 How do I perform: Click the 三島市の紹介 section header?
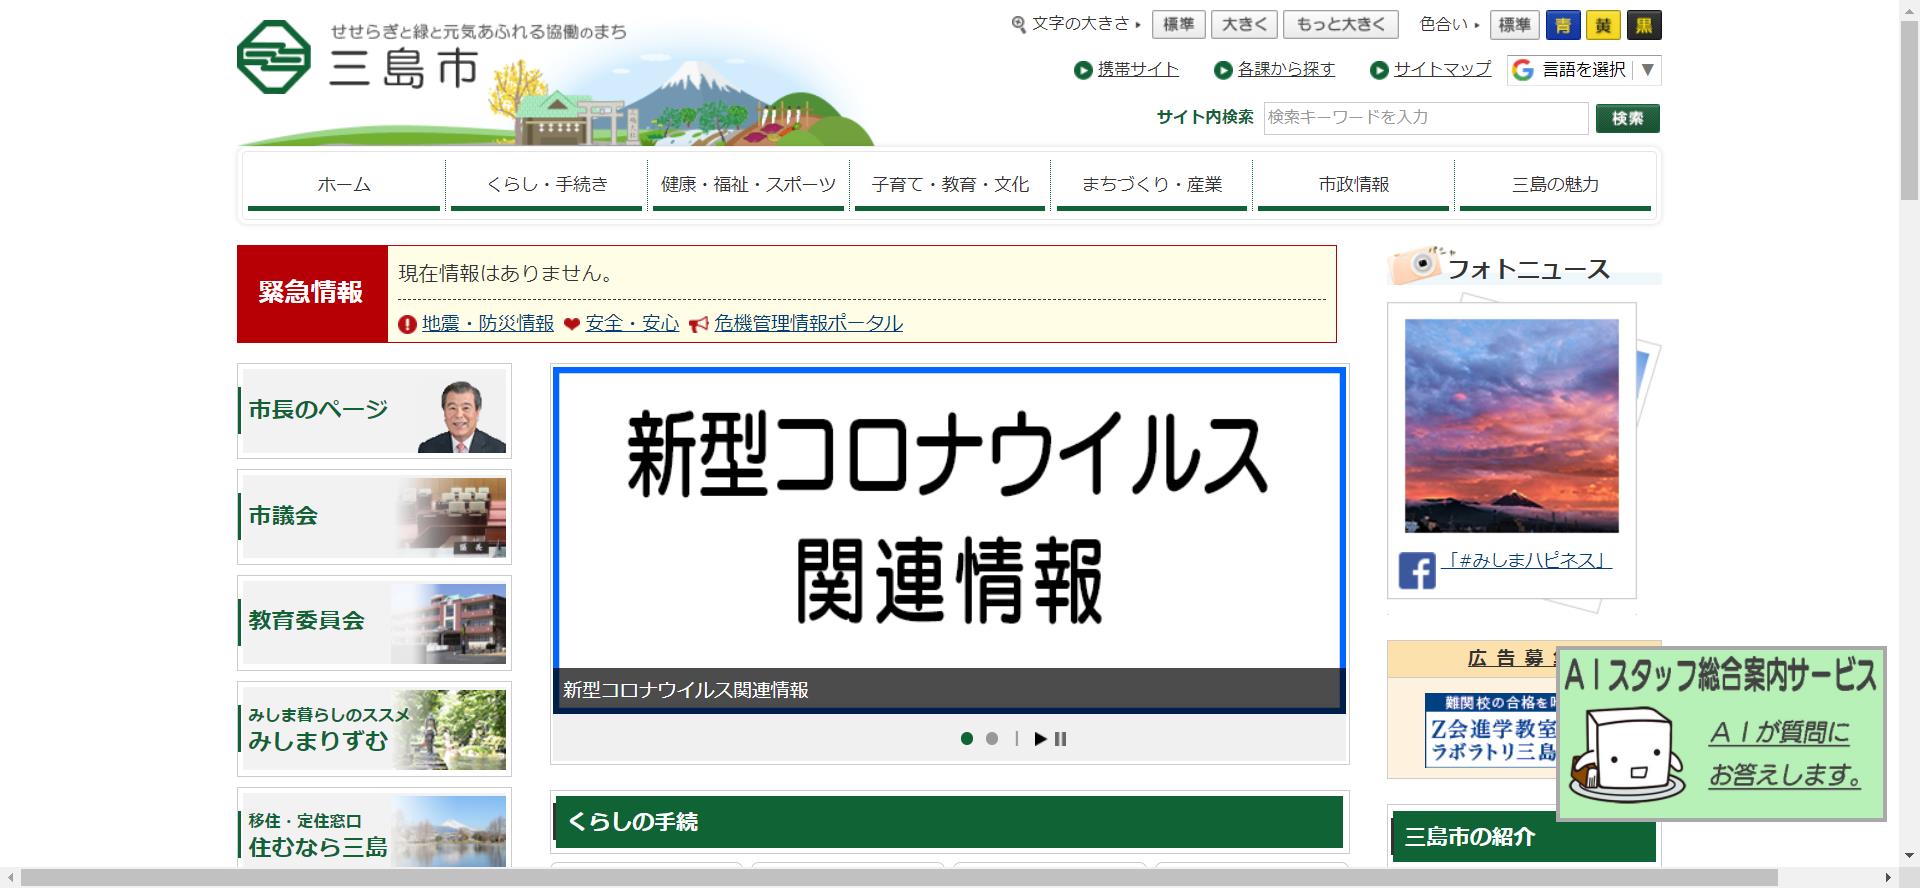point(1523,836)
